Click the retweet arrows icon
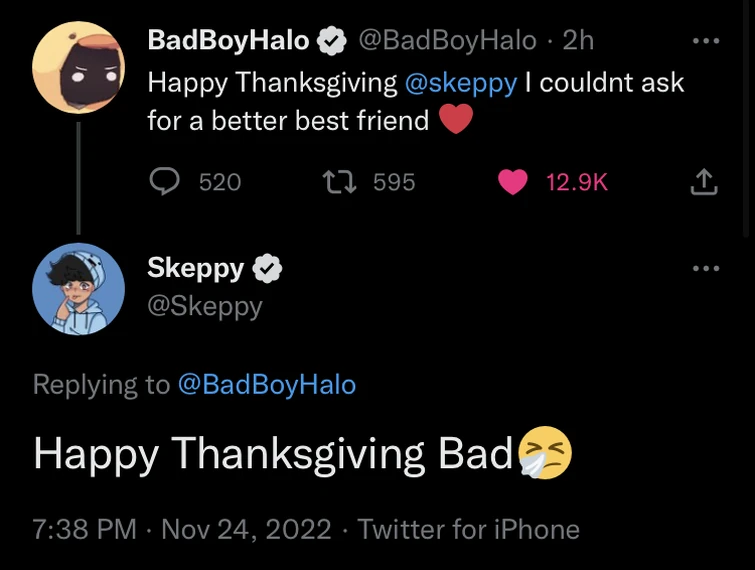This screenshot has height=570, width=755. click(x=337, y=181)
